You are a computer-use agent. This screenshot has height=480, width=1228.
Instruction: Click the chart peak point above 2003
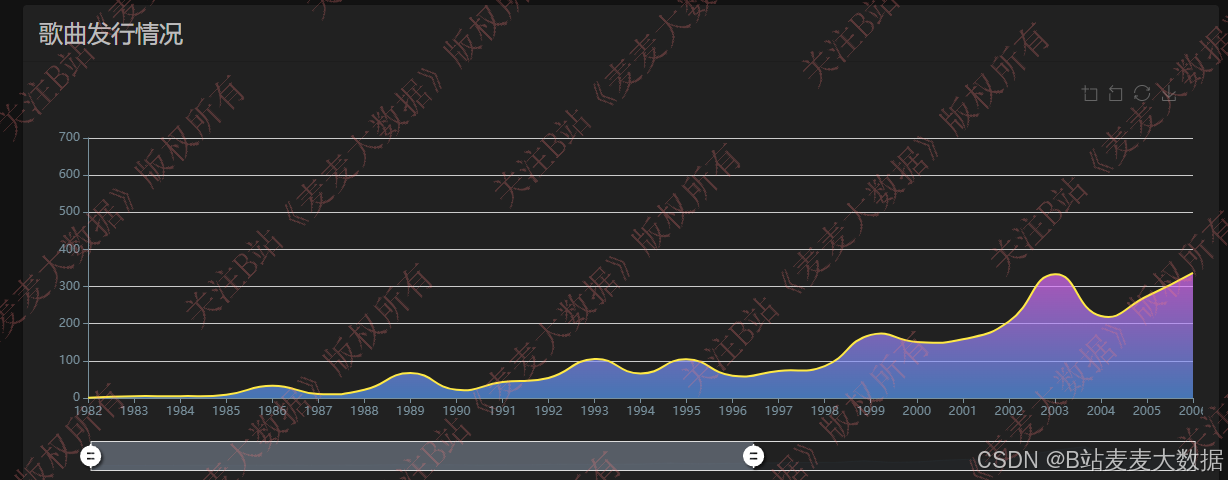[x=1054, y=273]
